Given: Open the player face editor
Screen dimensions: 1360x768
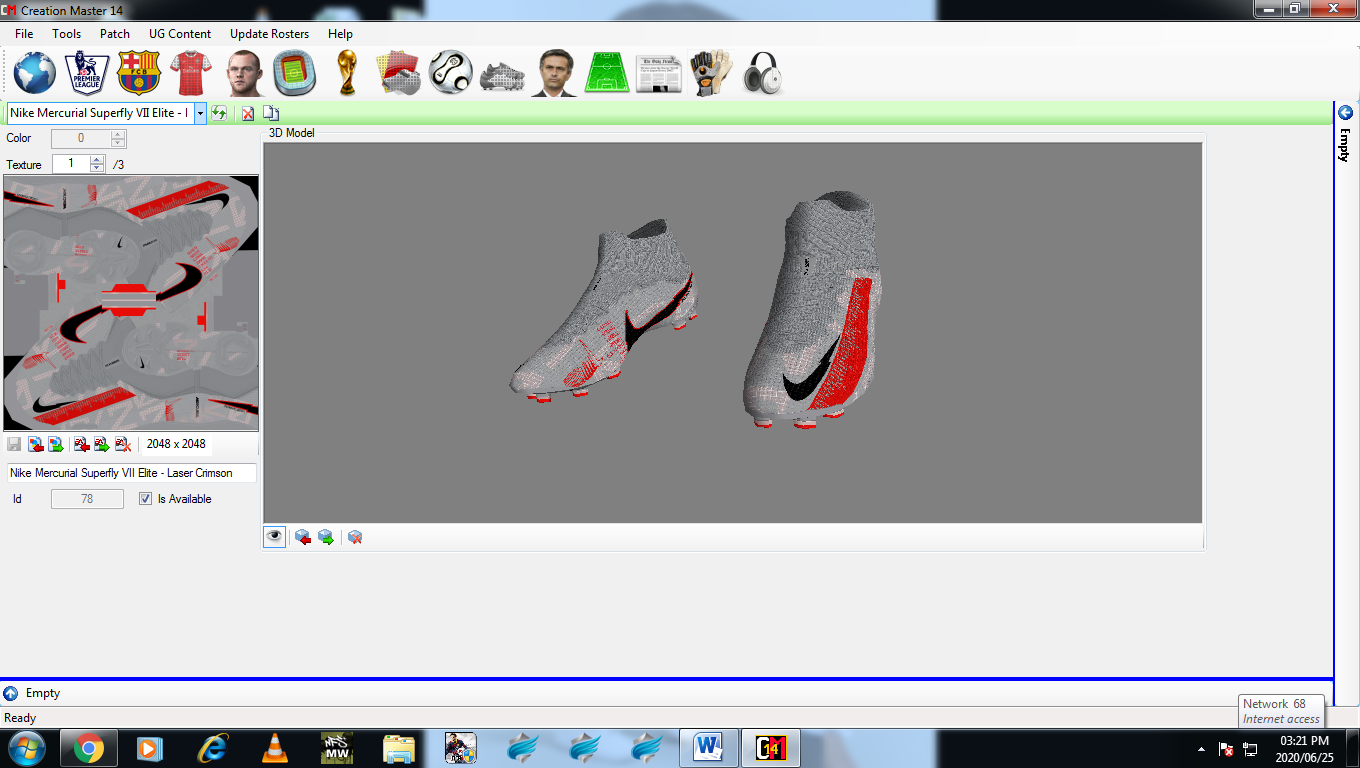Looking at the screenshot, I should point(243,73).
